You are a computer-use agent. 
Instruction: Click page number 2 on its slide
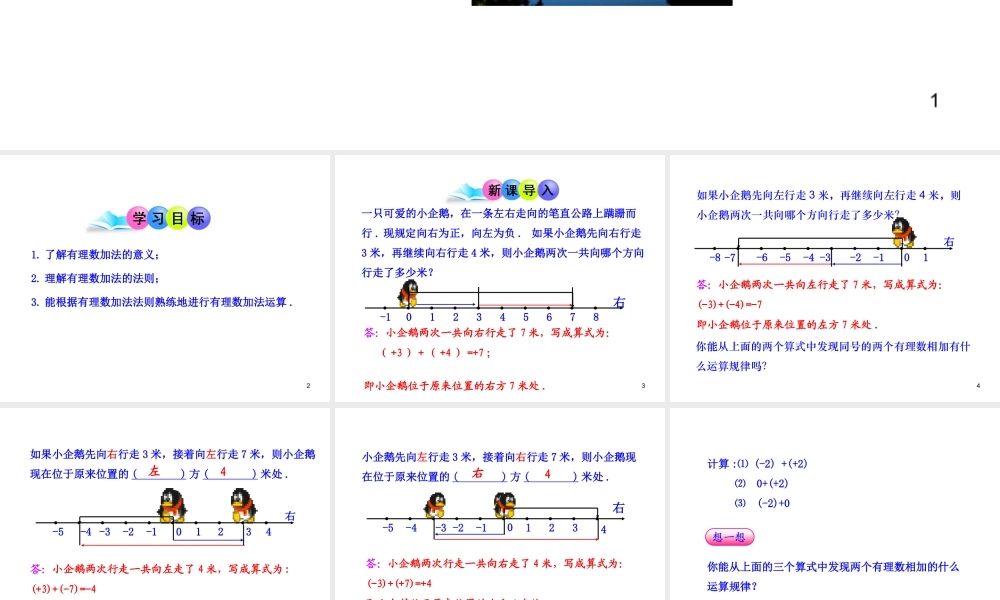pyautogui.click(x=308, y=385)
